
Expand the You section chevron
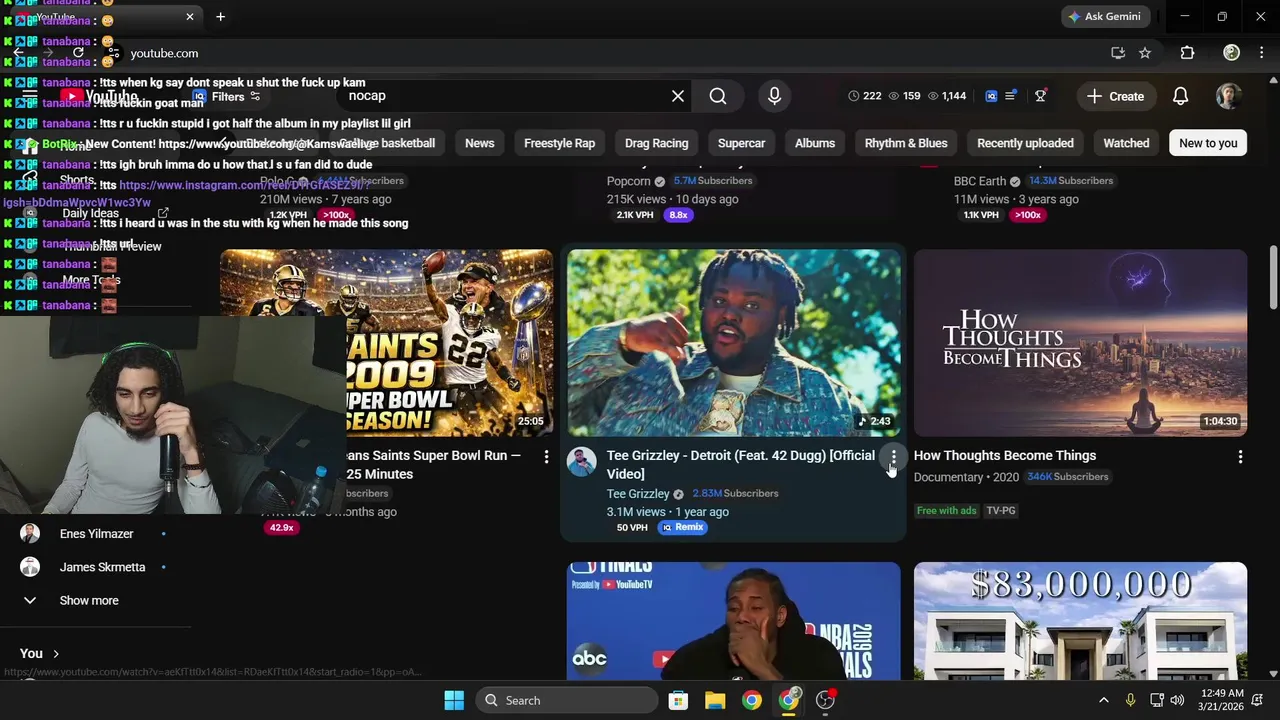pos(56,654)
